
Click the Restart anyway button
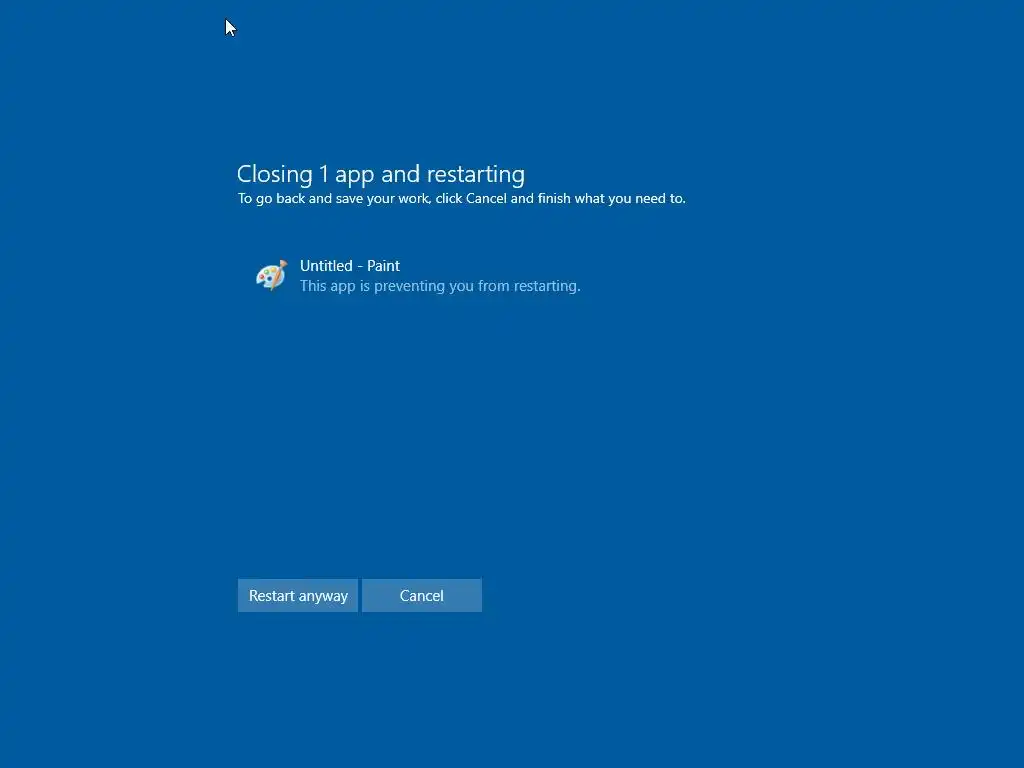298,596
